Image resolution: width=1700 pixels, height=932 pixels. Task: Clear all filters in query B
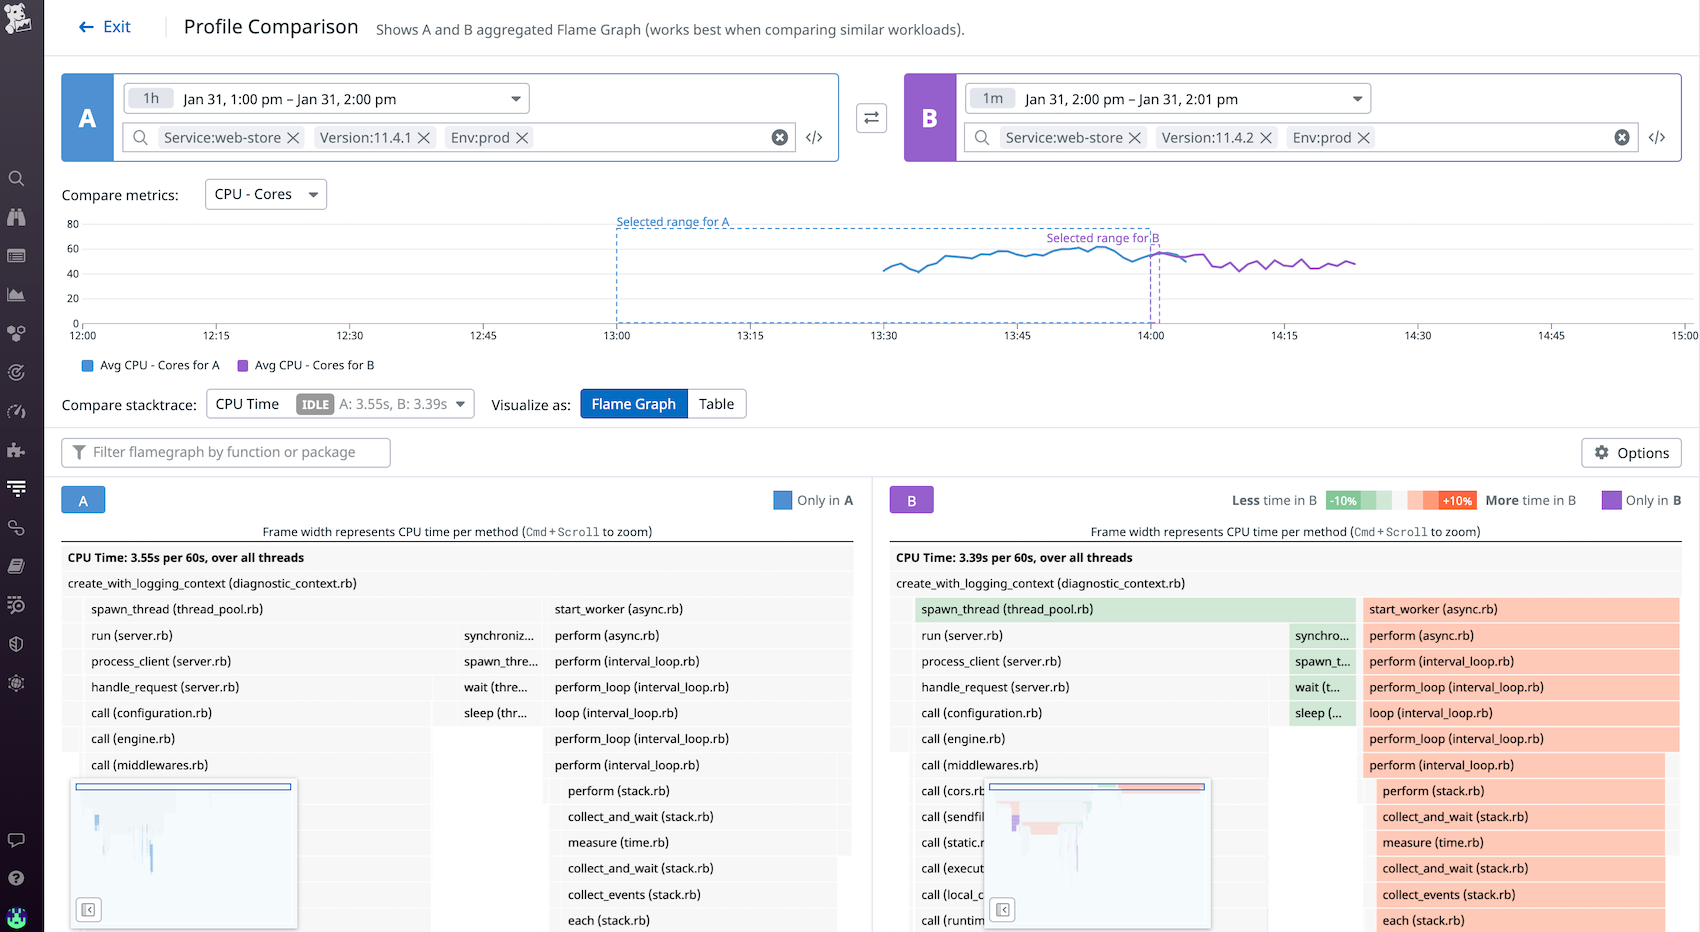1622,138
